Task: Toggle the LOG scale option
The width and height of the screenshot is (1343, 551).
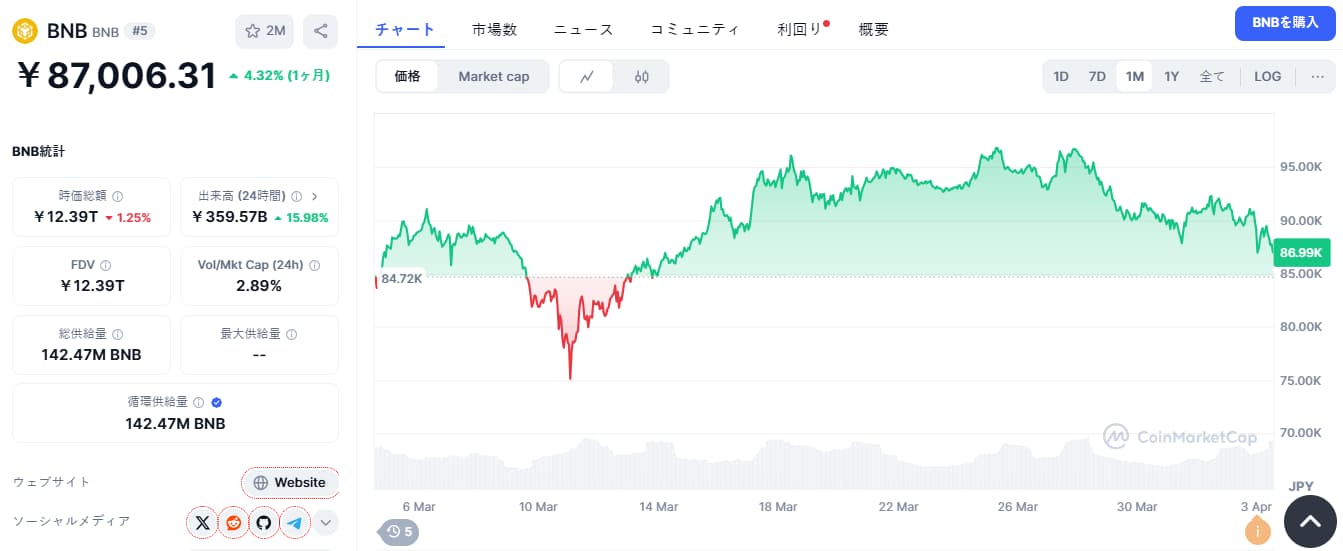Action: point(1267,76)
